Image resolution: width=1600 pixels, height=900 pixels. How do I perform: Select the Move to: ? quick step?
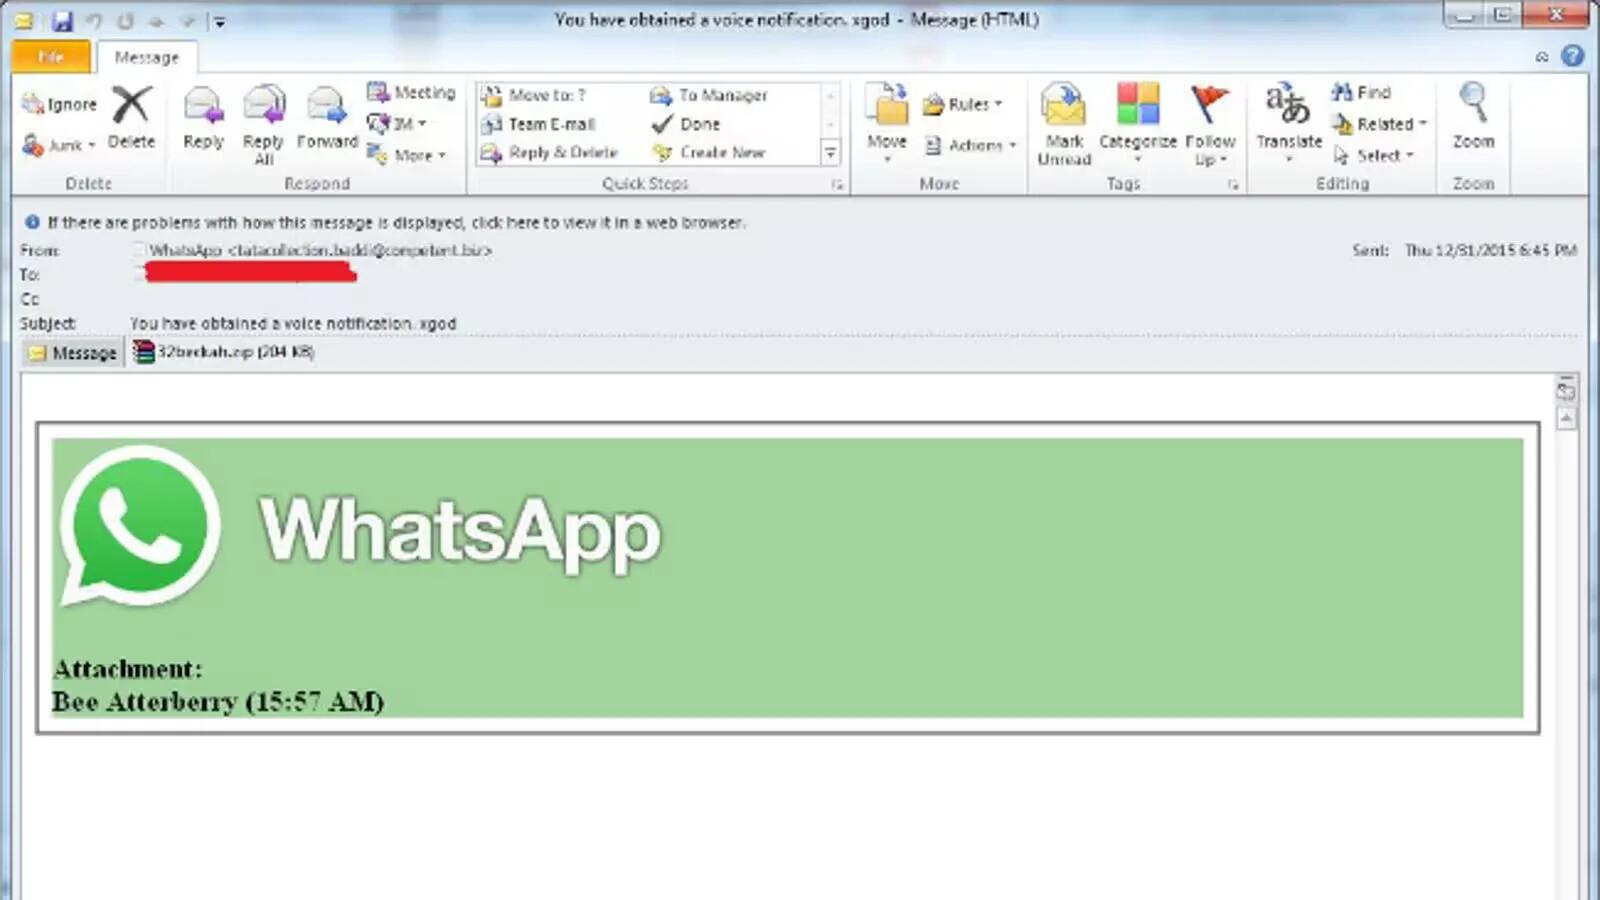pos(534,95)
